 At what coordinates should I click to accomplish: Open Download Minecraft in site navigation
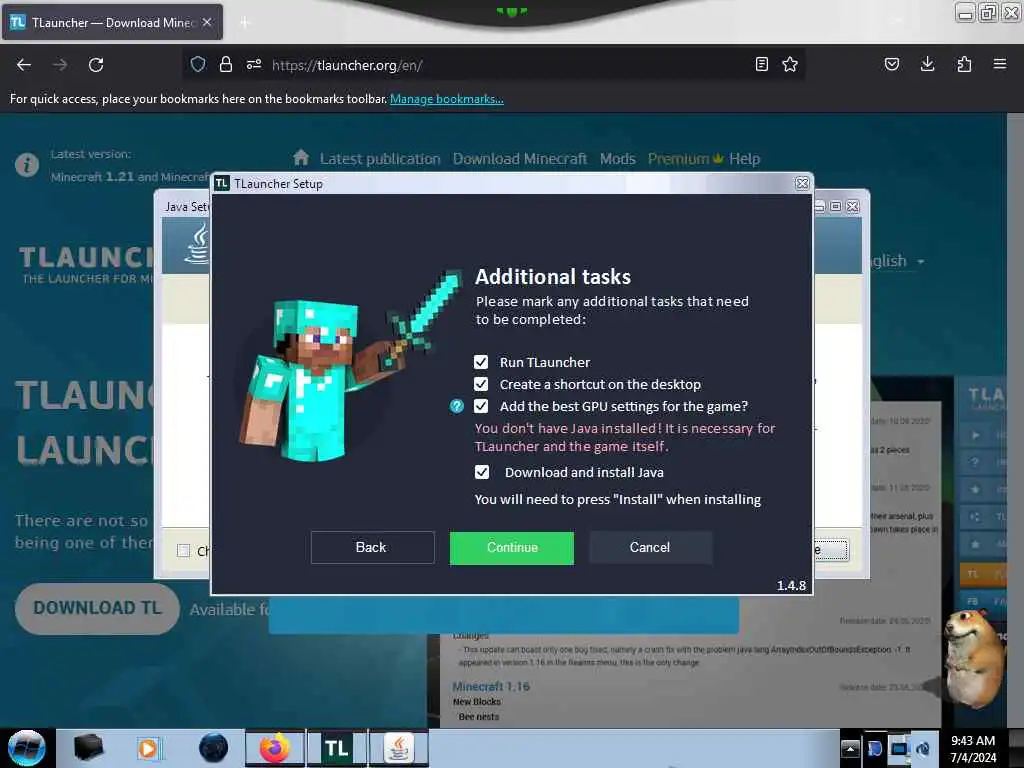pos(520,159)
